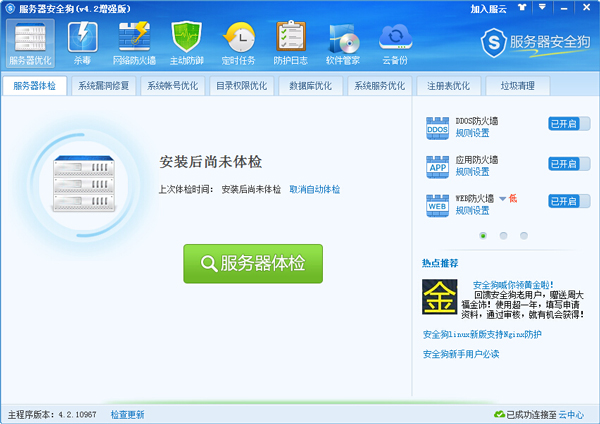The width and height of the screenshot is (600, 424).
Task: Switch to 系统帐号优化 tab
Action: 173,86
